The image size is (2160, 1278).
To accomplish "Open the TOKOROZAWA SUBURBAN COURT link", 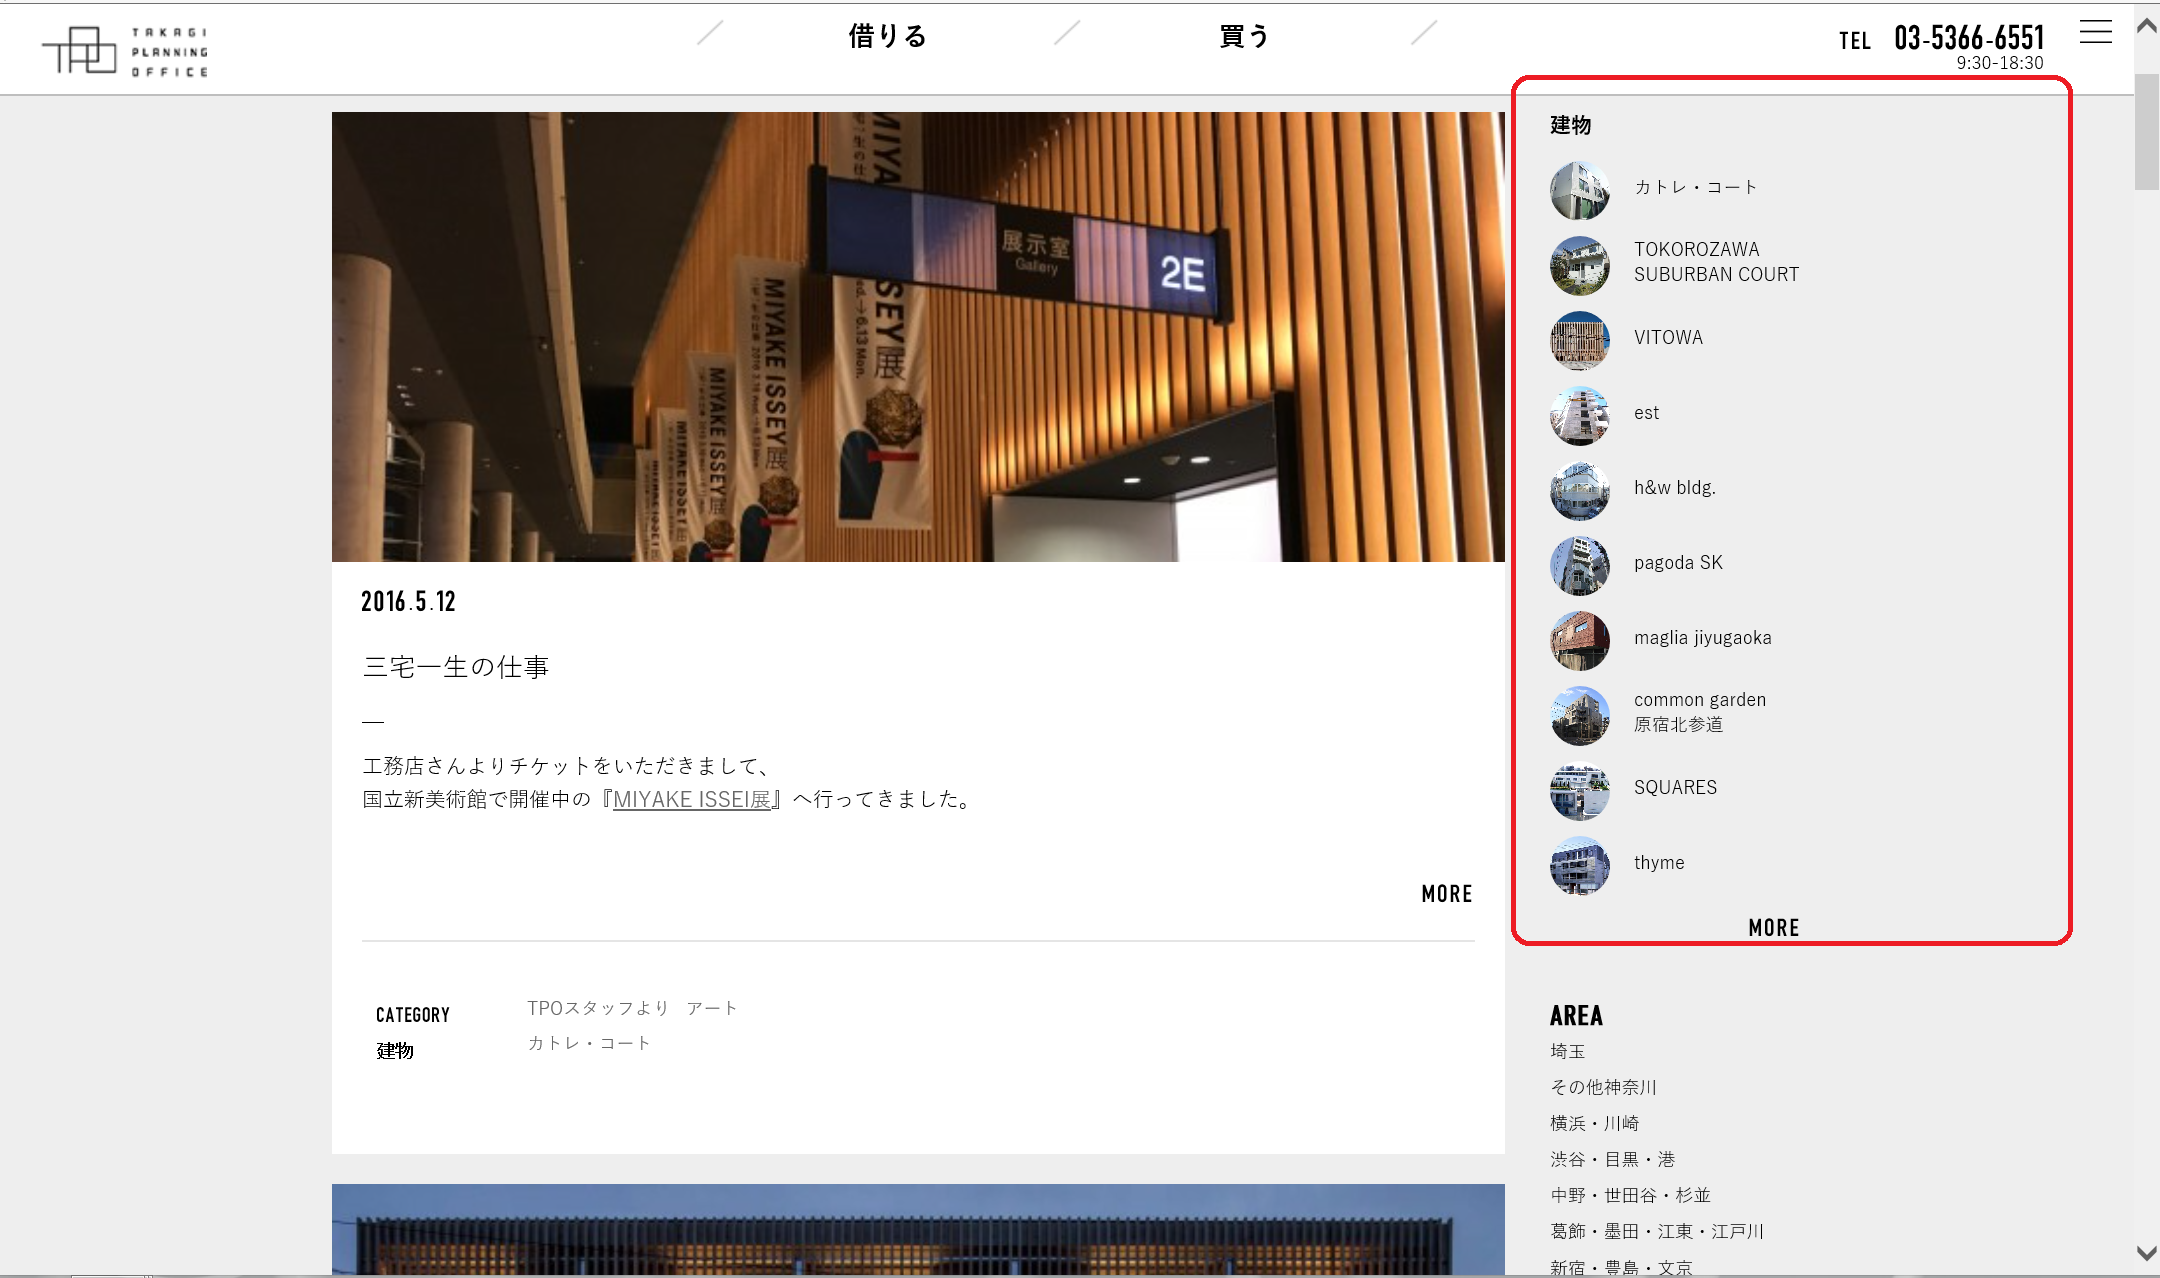I will (1716, 261).
